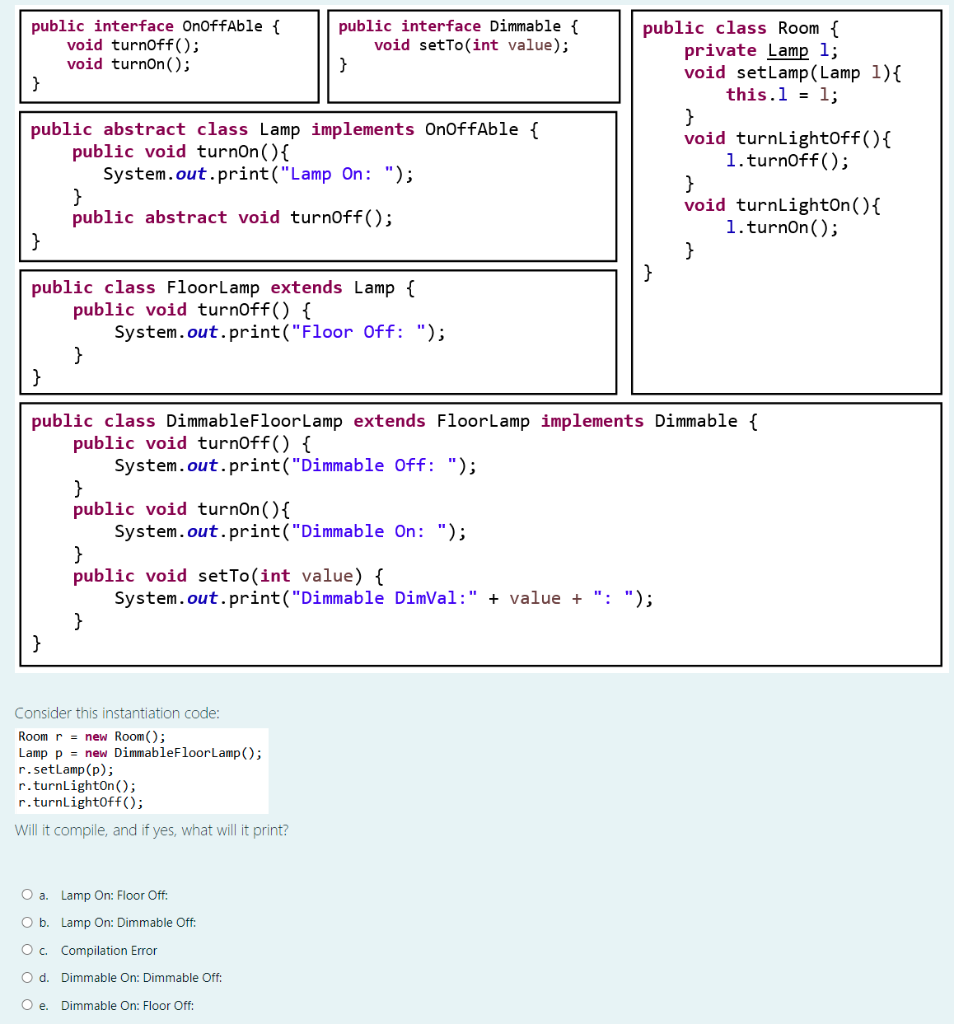Choose the Compilation Error option
Viewport: 954px width, 1024px height.
coord(27,950)
